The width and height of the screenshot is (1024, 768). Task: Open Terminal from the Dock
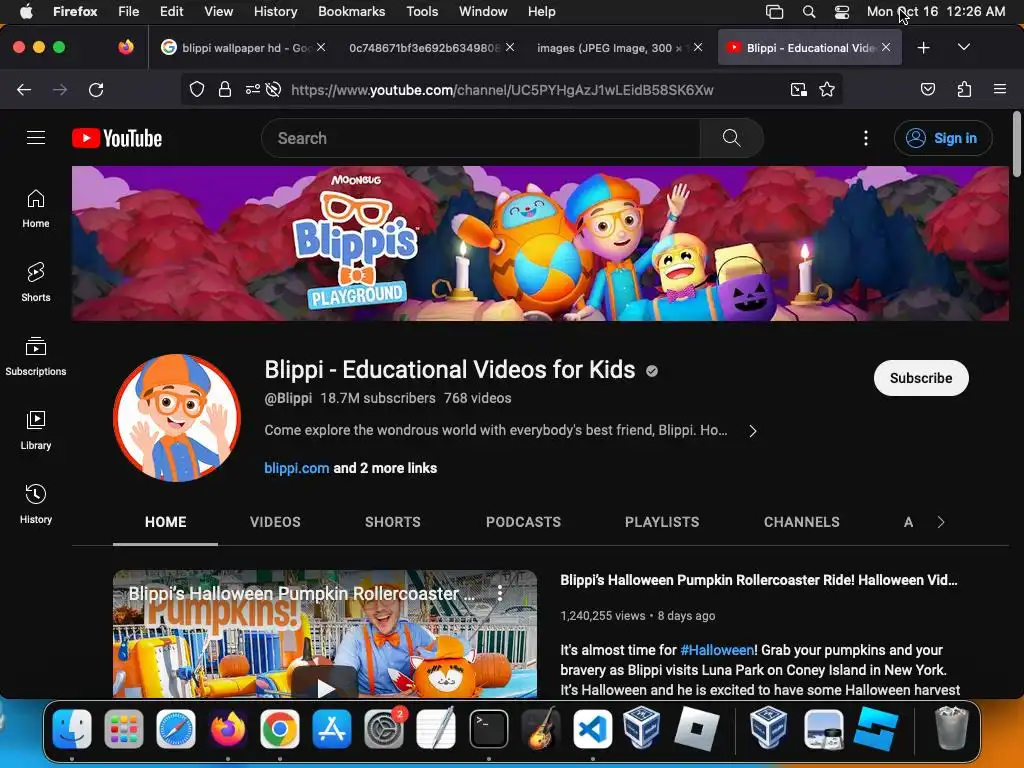click(488, 729)
